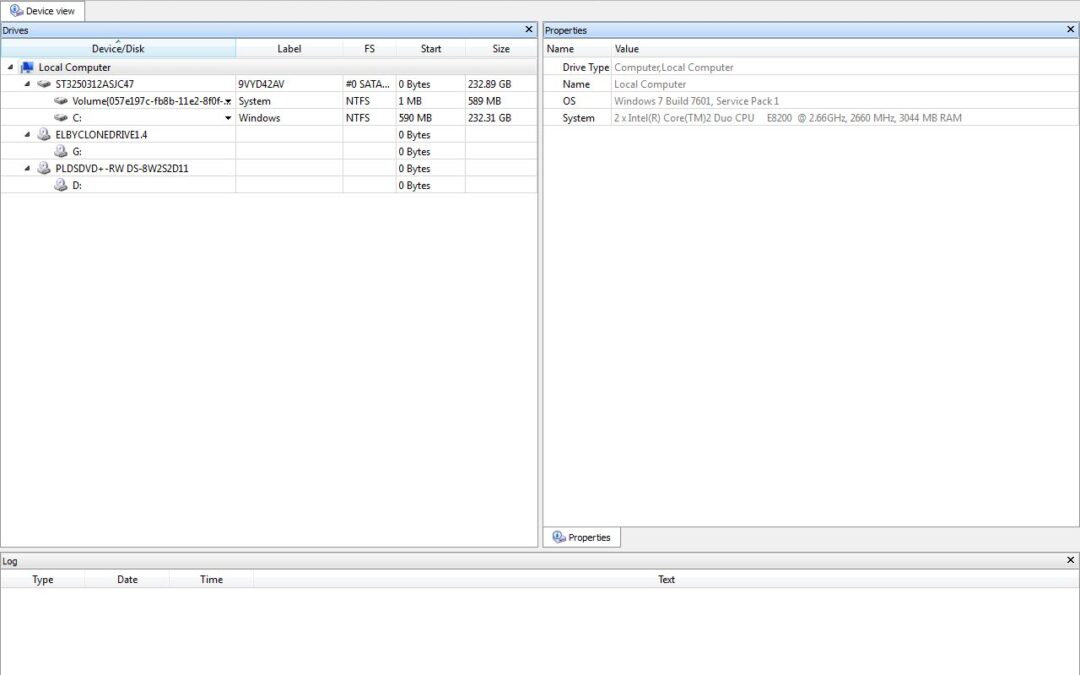
Task: Collapse the ELBYCLONEDRIVE1.4 node
Action: coord(27,134)
